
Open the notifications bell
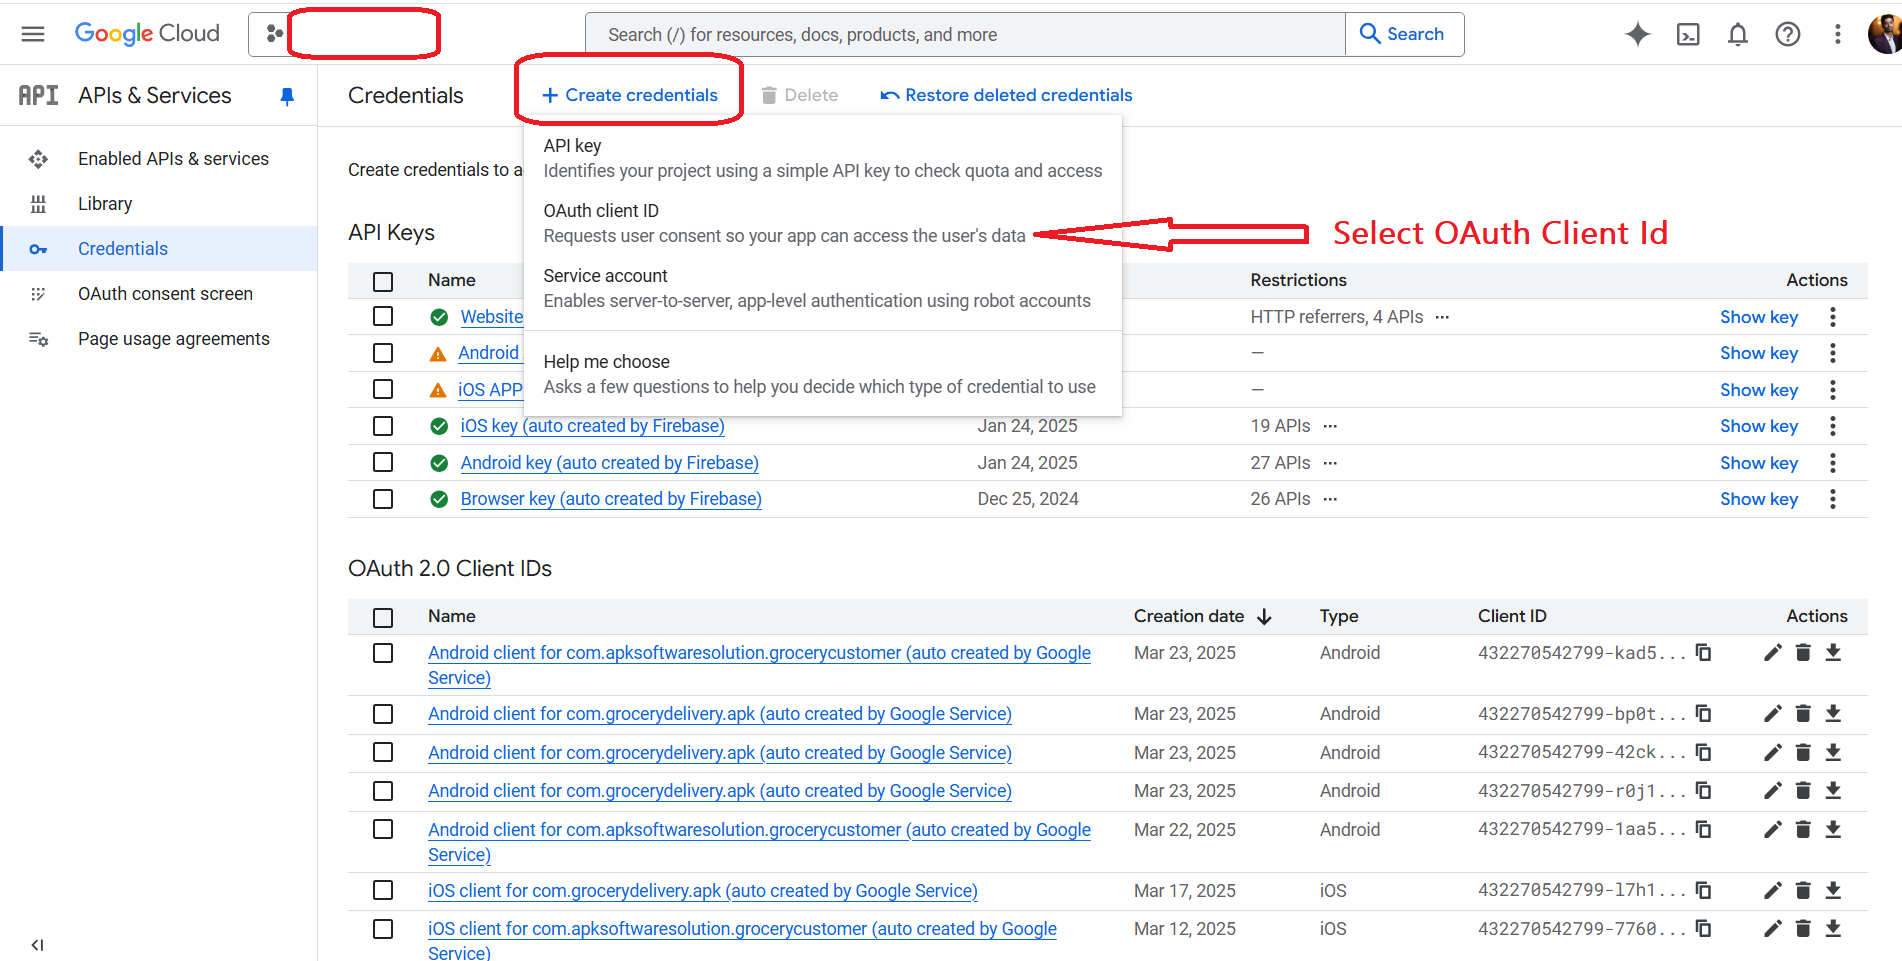tap(1738, 35)
